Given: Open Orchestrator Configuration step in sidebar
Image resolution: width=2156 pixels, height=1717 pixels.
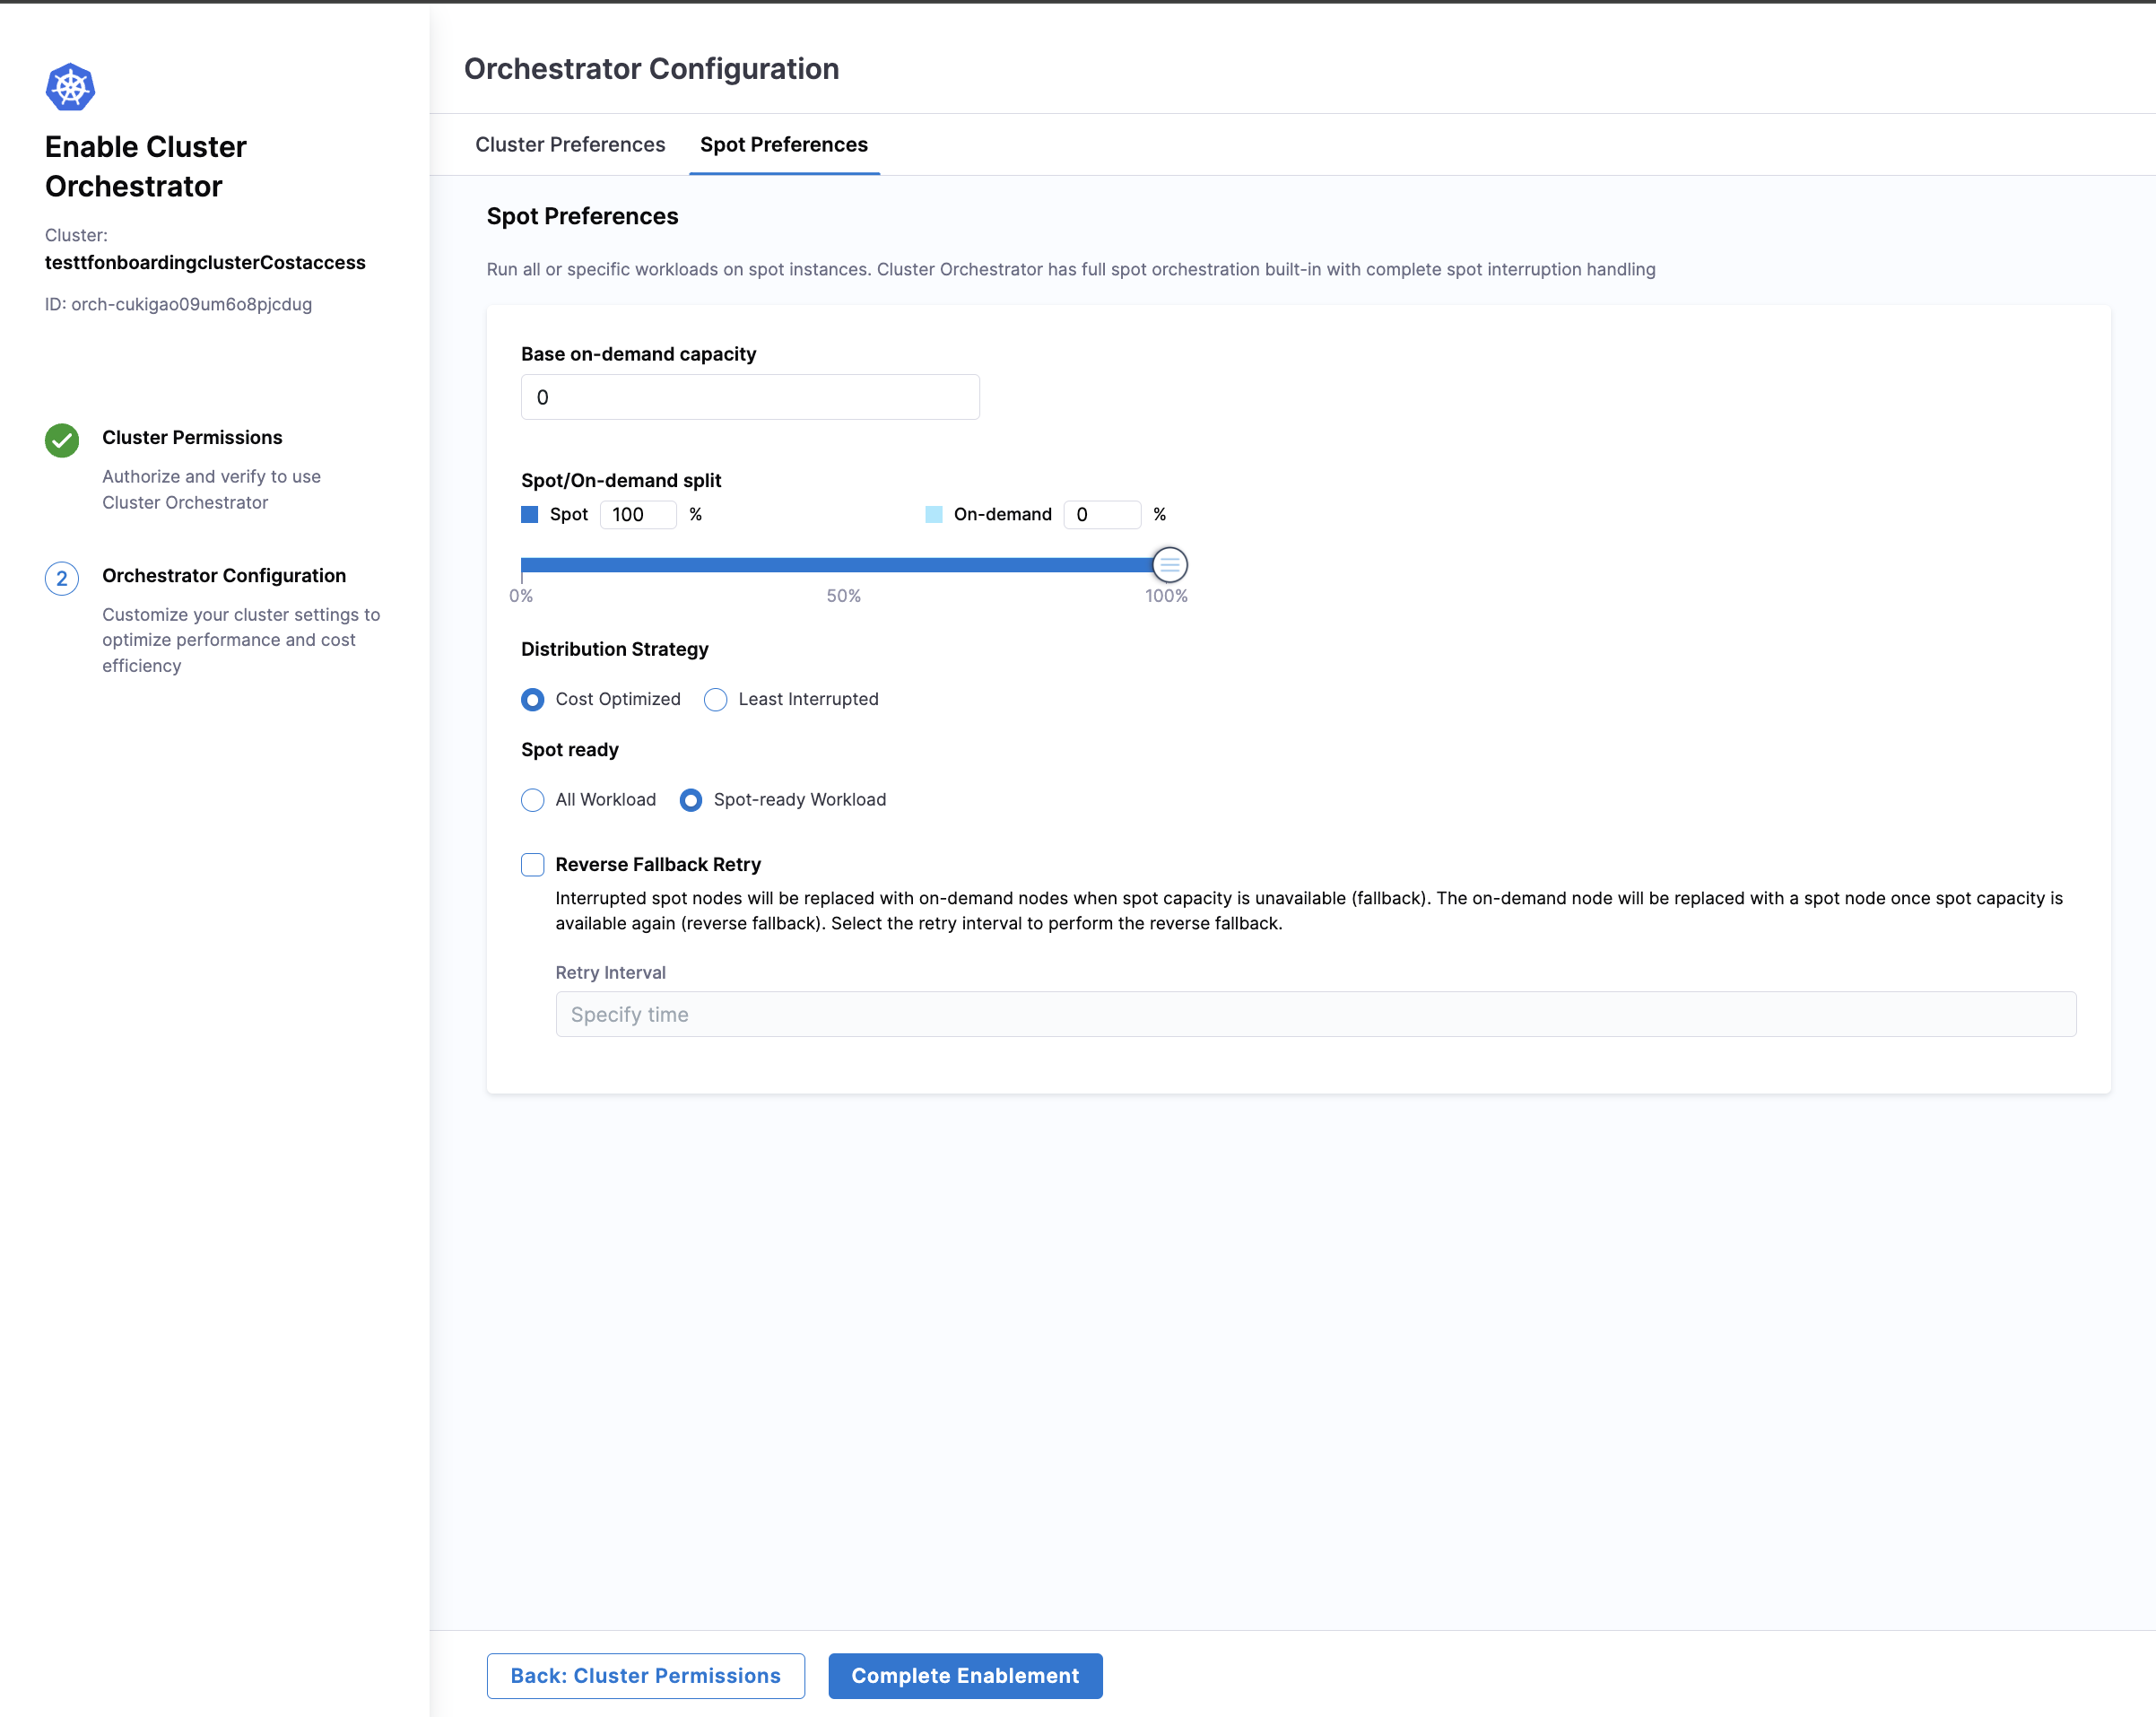Looking at the screenshot, I should pos(224,576).
